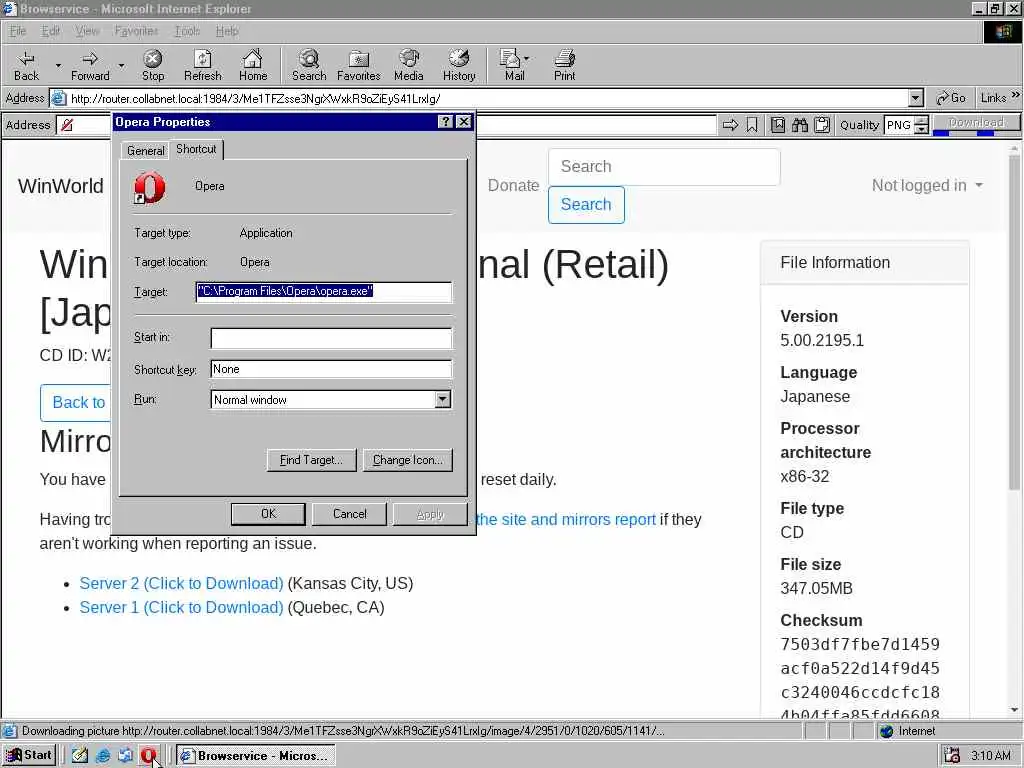Open Server 1 Quebec download link
This screenshot has width=1024, height=768.
(182, 607)
